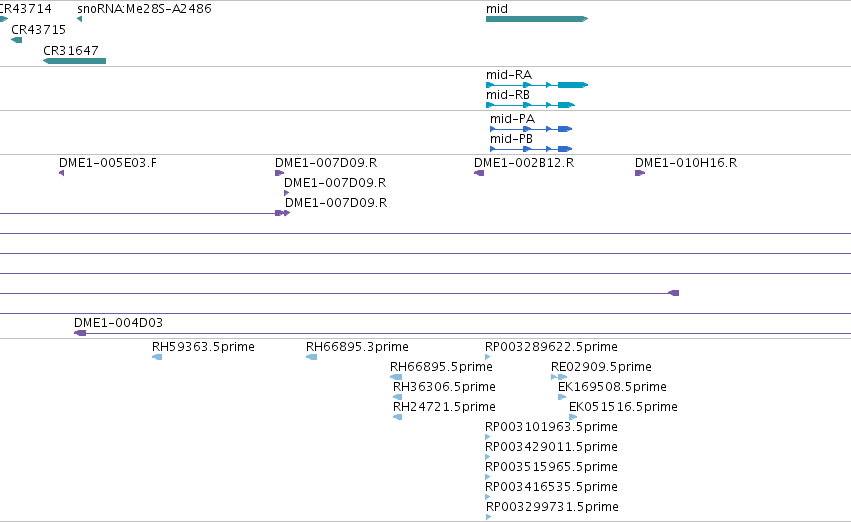Open the mid-RA transcript label
851x522 pixels.
pos(509,75)
